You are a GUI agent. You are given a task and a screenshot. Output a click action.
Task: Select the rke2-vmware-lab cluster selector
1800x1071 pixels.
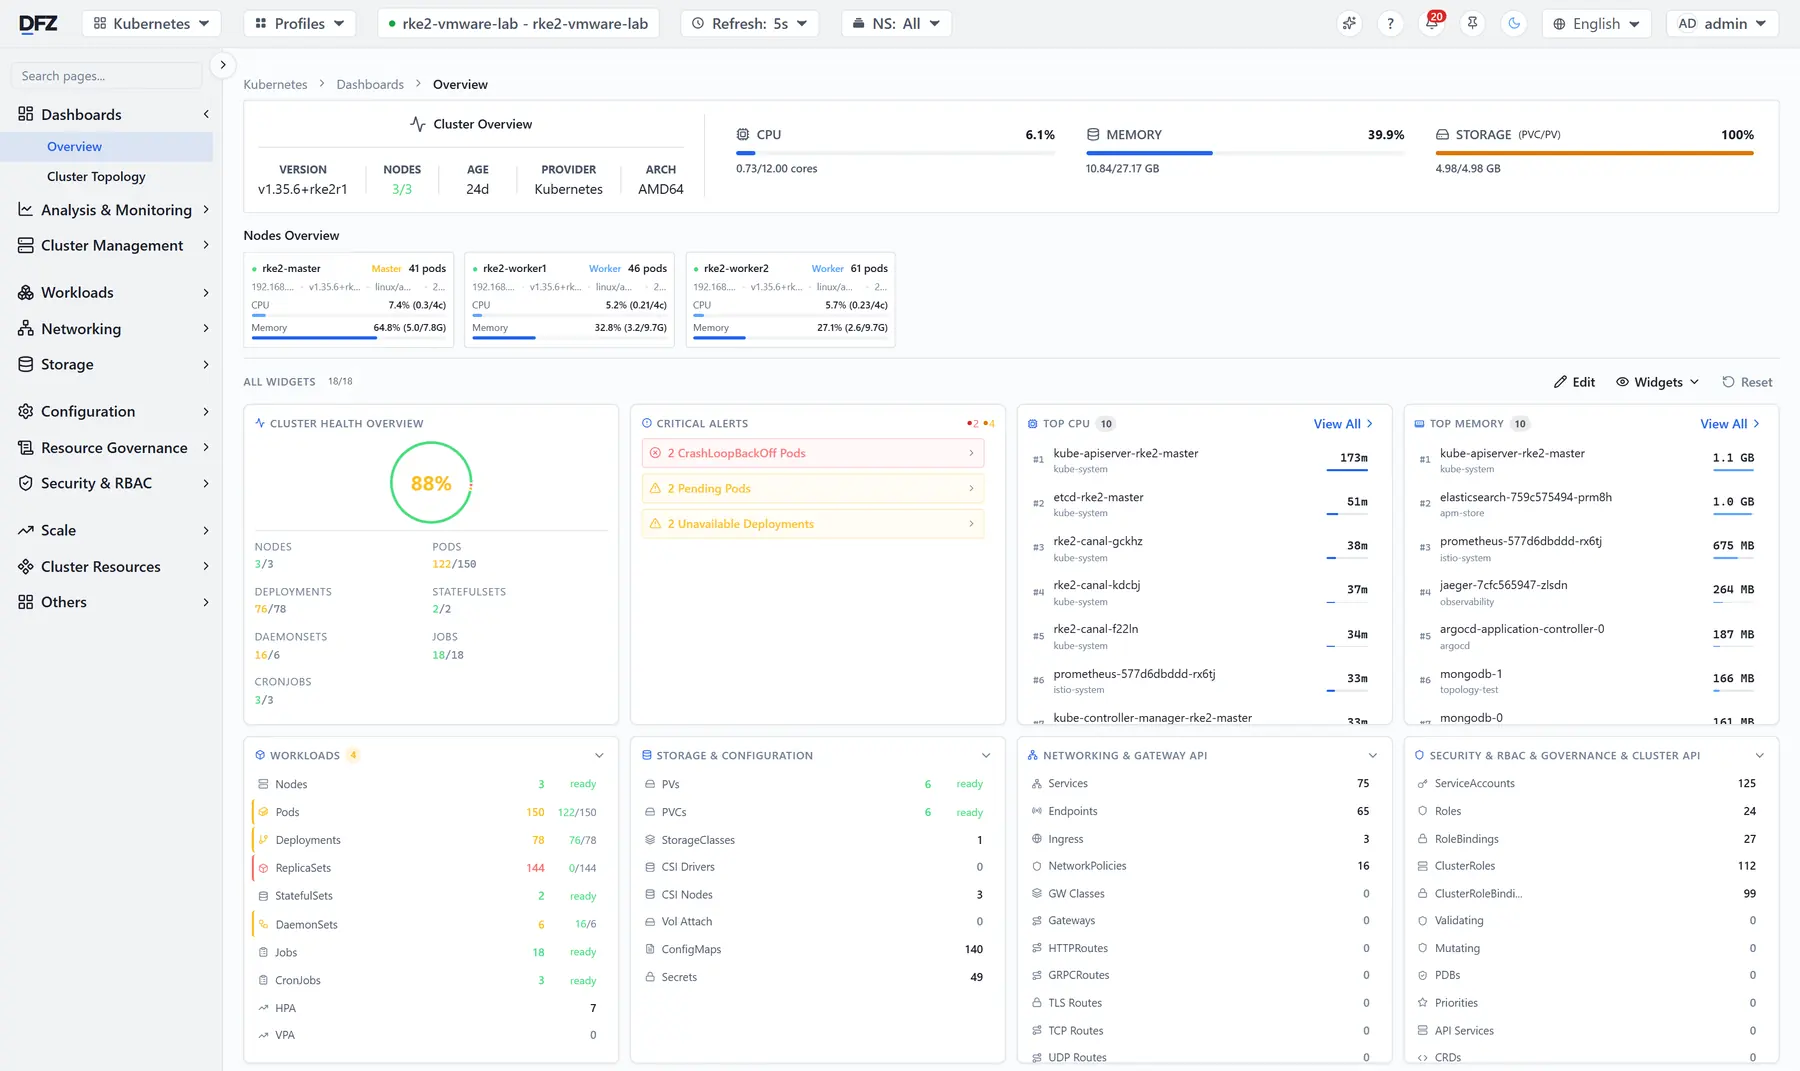pyautogui.click(x=518, y=23)
